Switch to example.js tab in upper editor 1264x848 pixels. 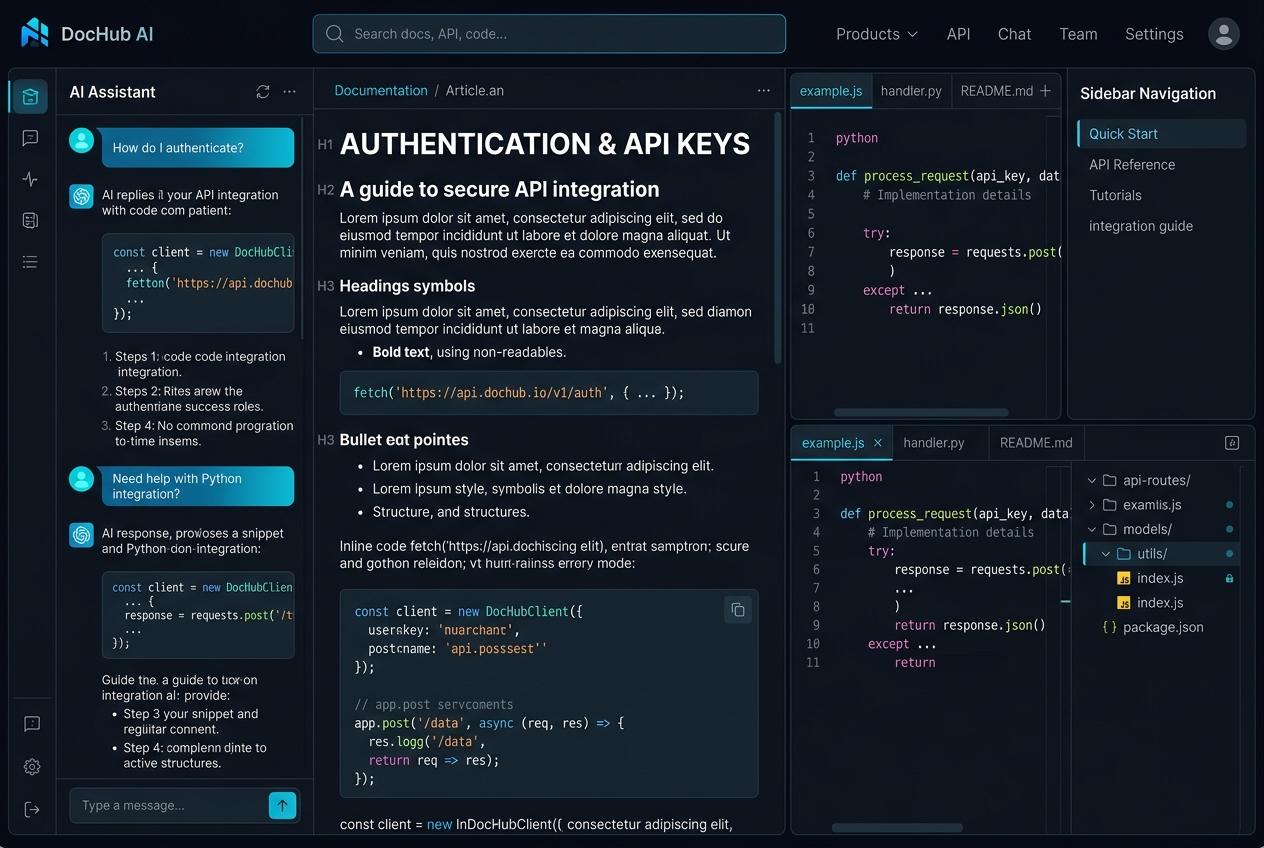pyautogui.click(x=831, y=91)
